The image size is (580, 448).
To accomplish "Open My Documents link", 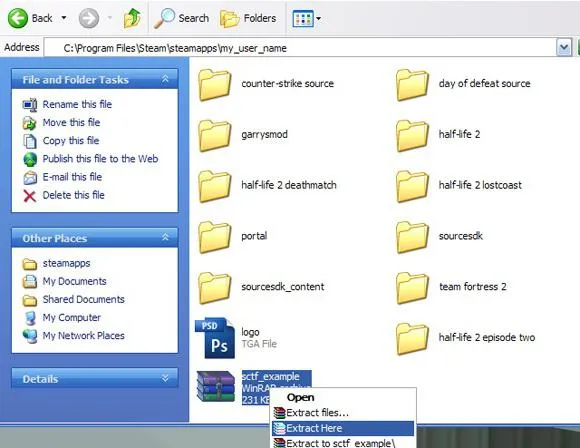I will tap(74, 281).
